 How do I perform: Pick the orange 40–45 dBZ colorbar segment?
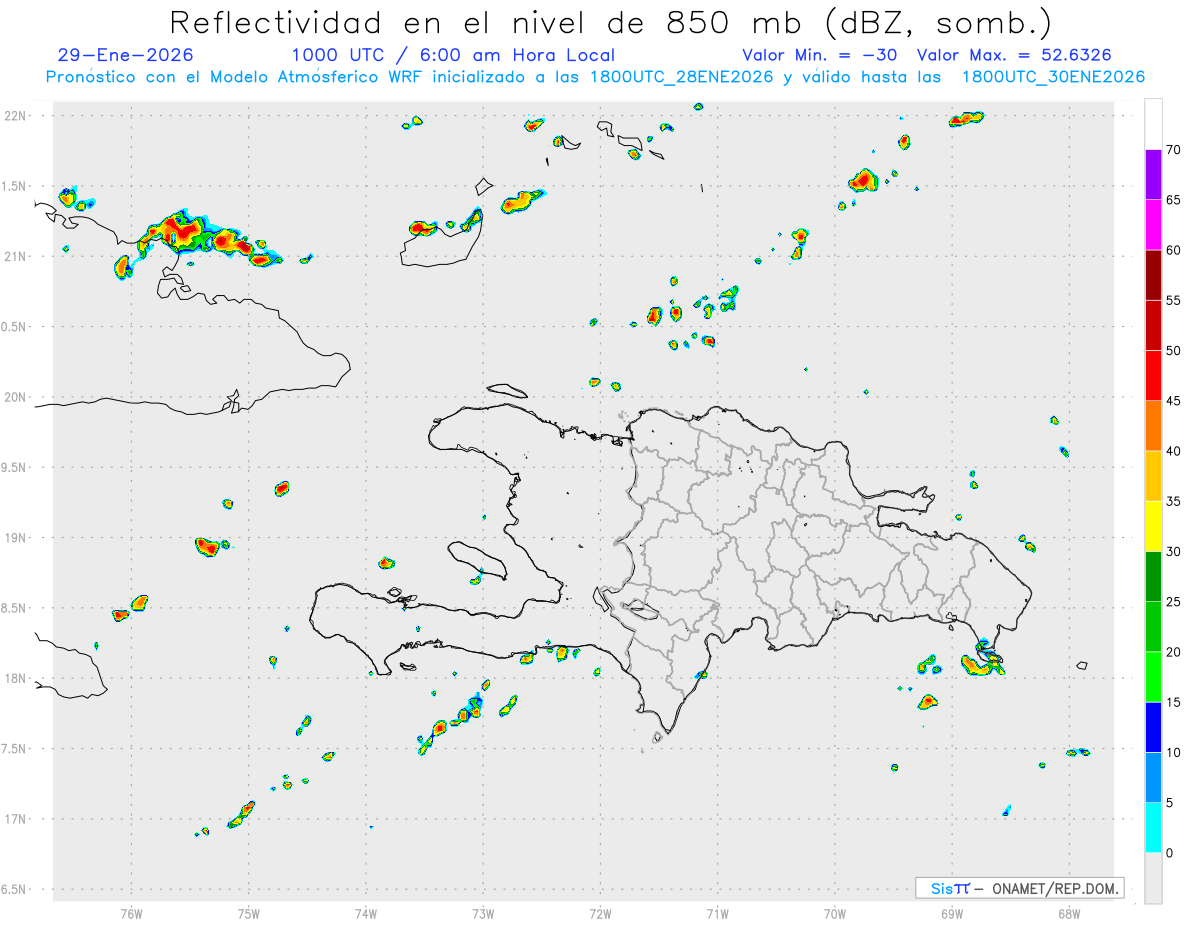point(1153,426)
